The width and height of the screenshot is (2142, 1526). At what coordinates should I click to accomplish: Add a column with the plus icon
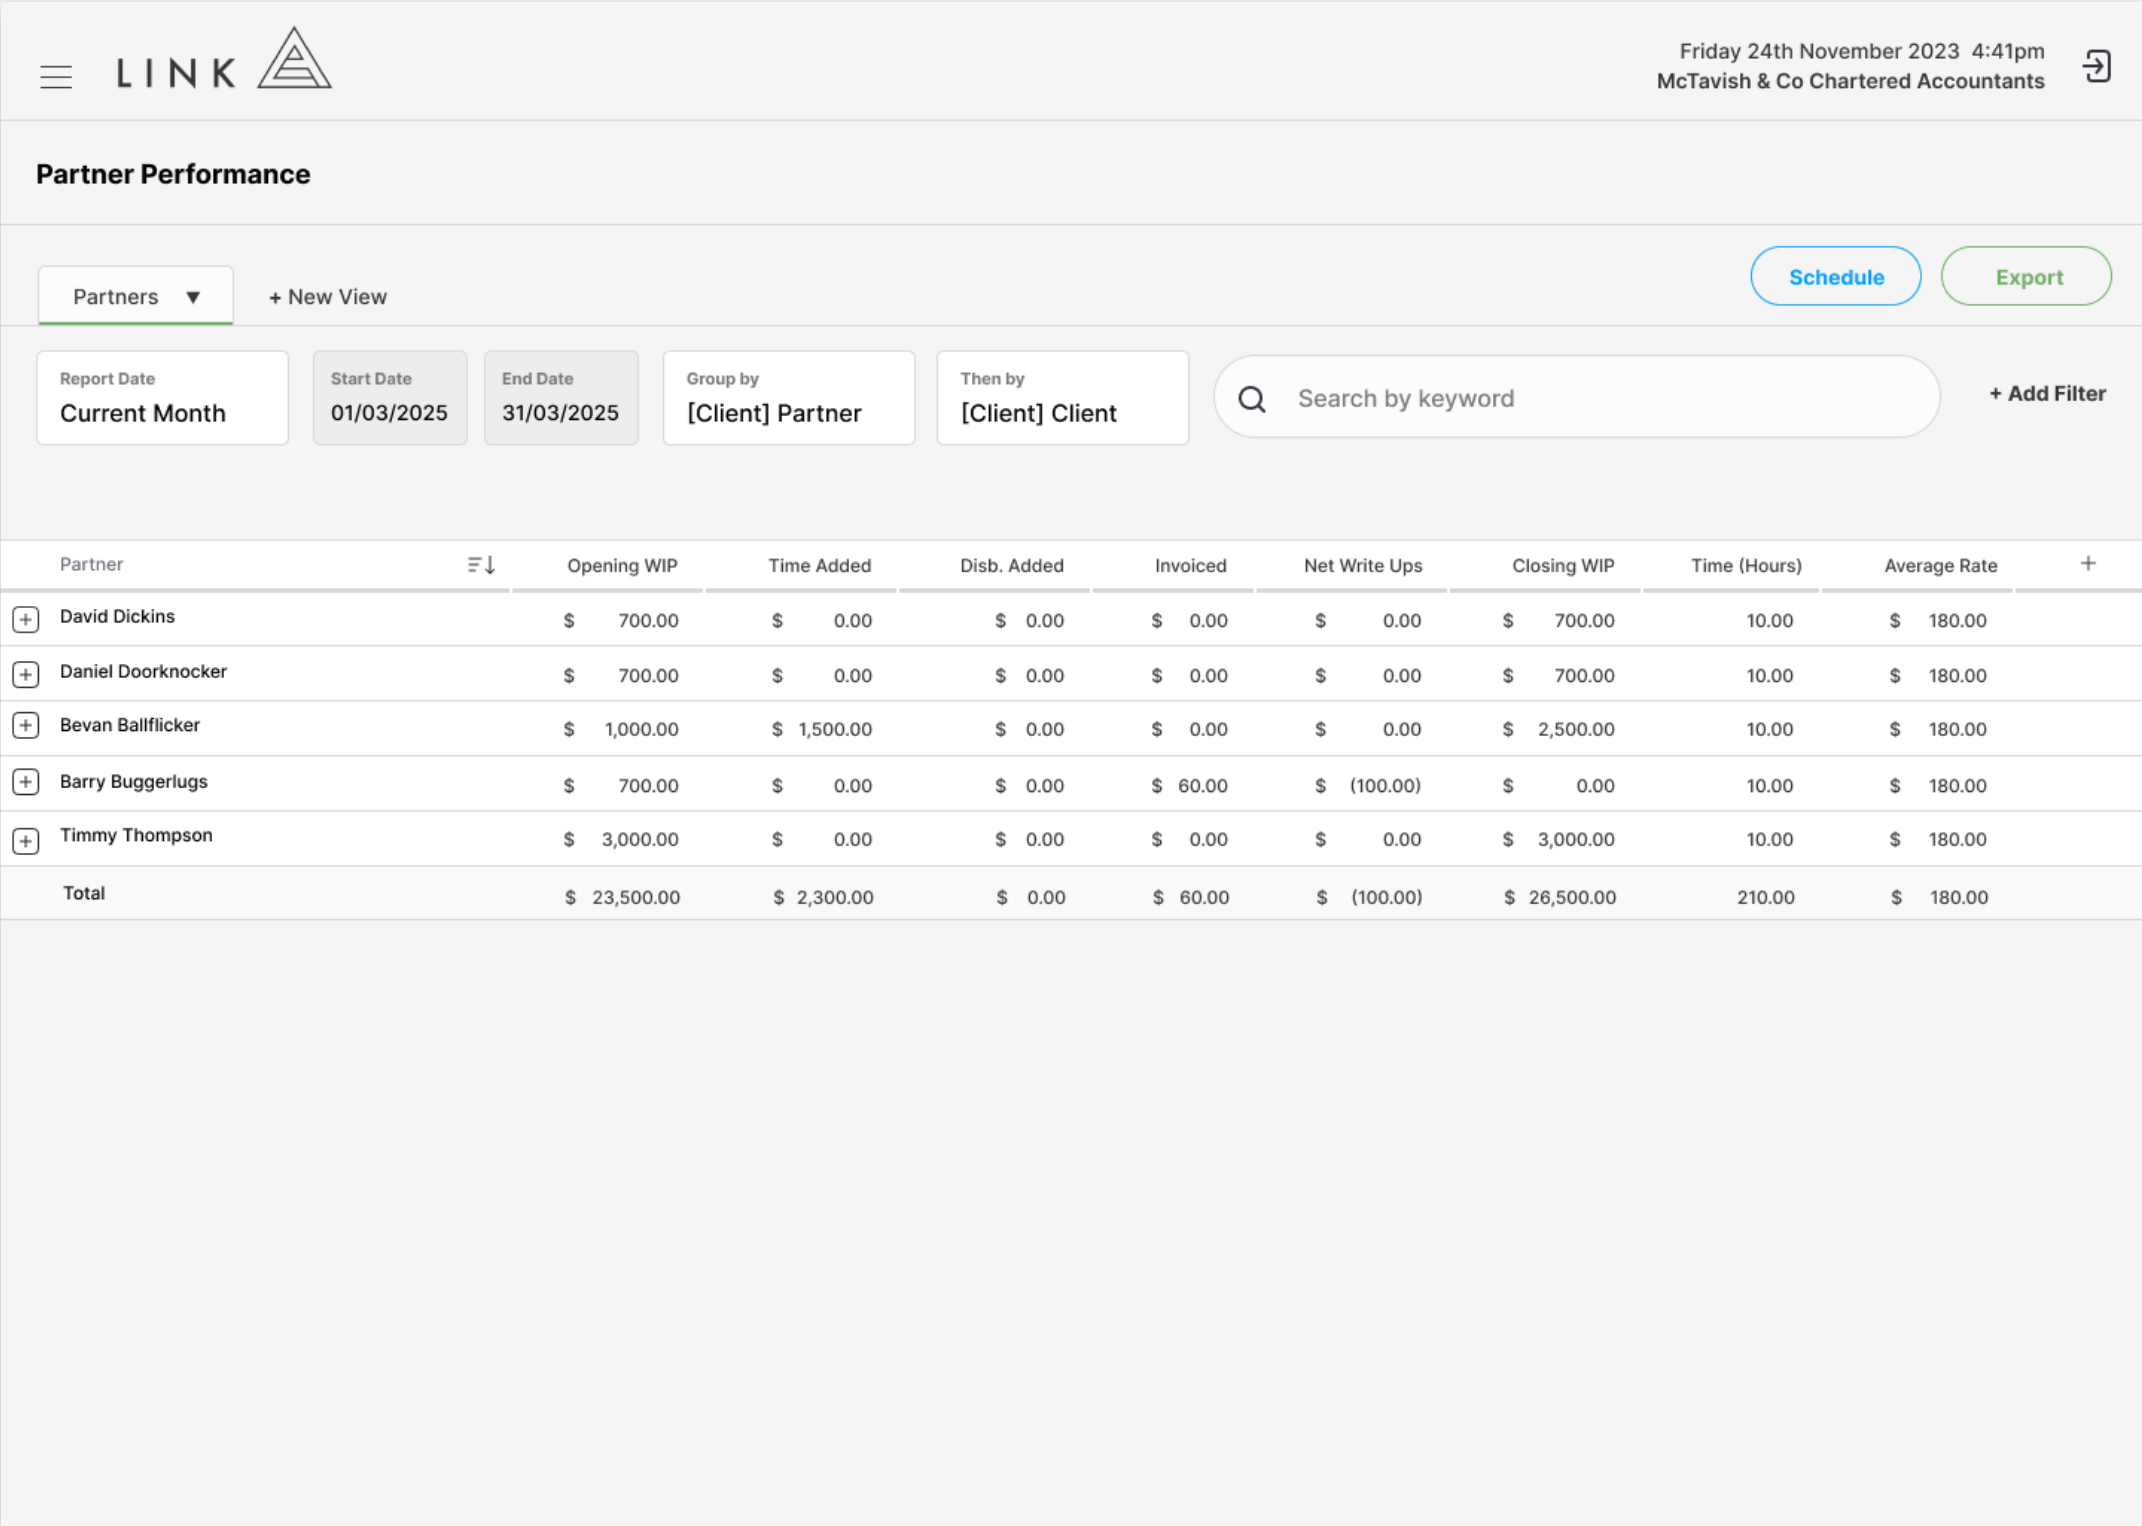click(x=2088, y=564)
